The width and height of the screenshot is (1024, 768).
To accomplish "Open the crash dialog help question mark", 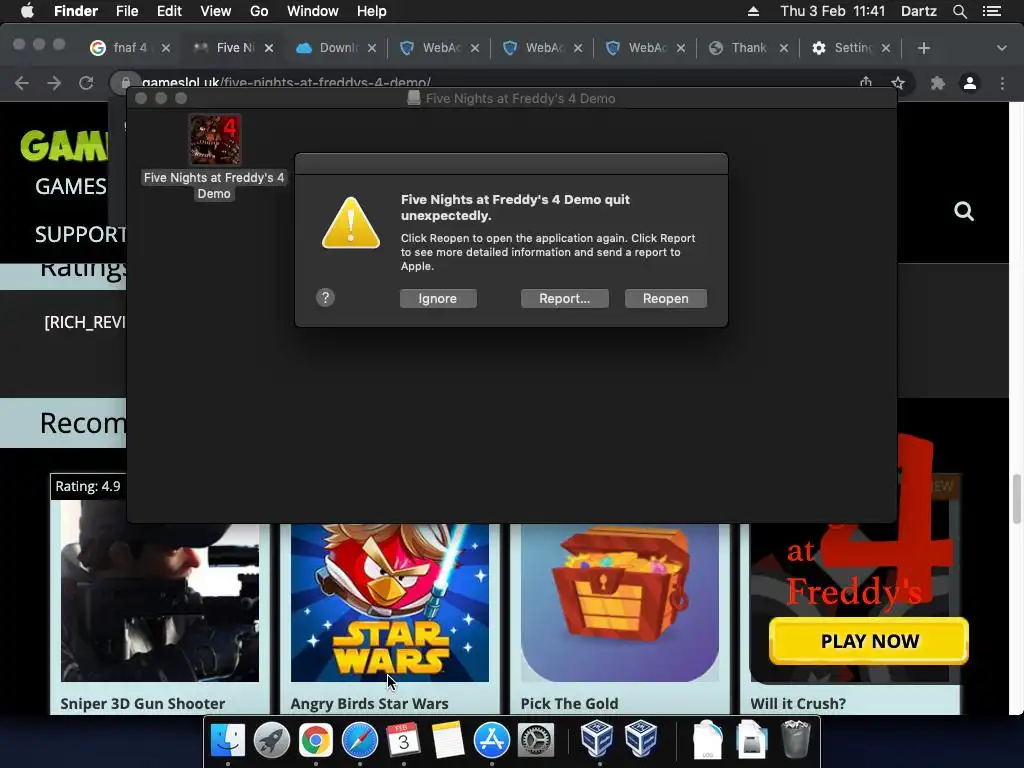I will coord(325,298).
